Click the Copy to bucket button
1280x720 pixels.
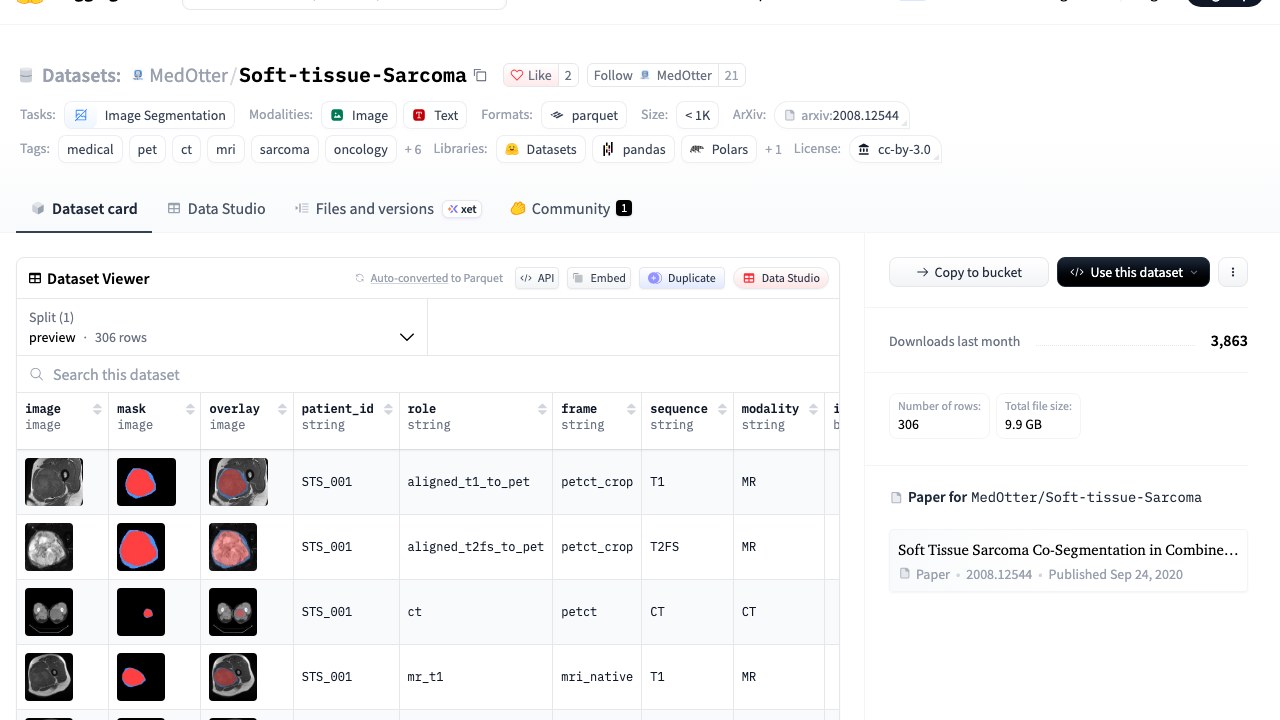pos(968,272)
